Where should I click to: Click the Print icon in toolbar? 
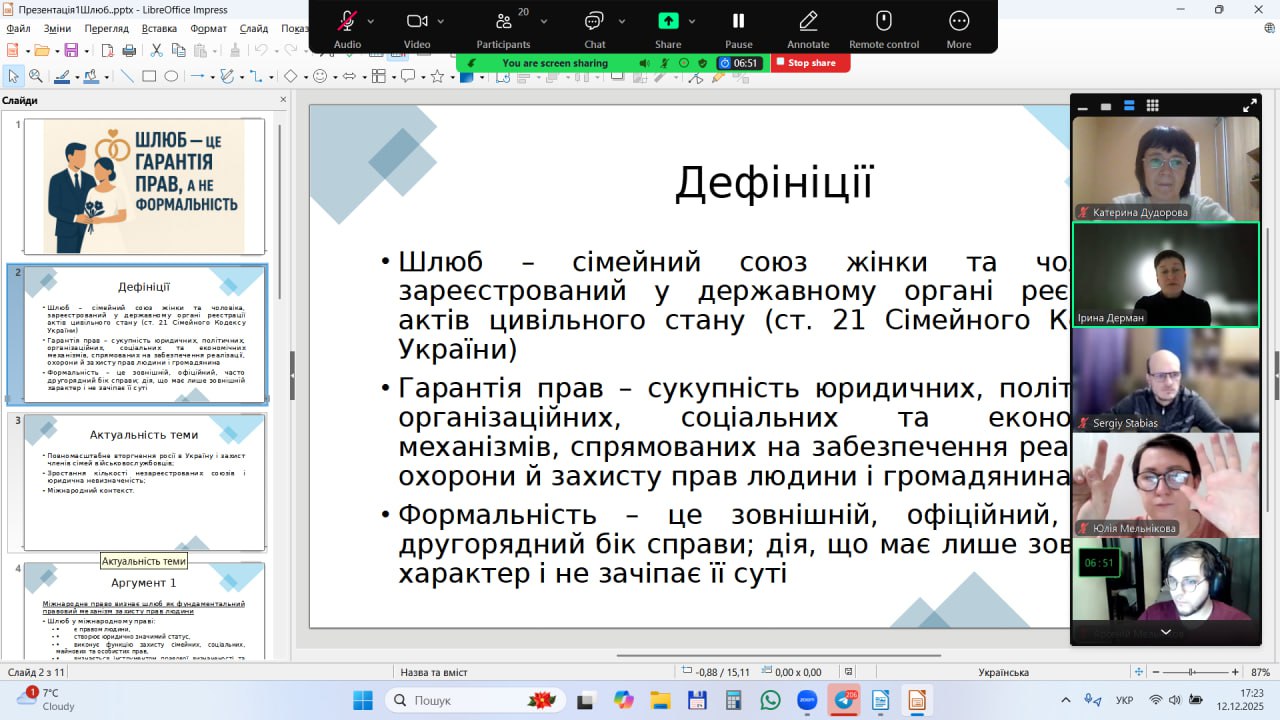[x=129, y=50]
